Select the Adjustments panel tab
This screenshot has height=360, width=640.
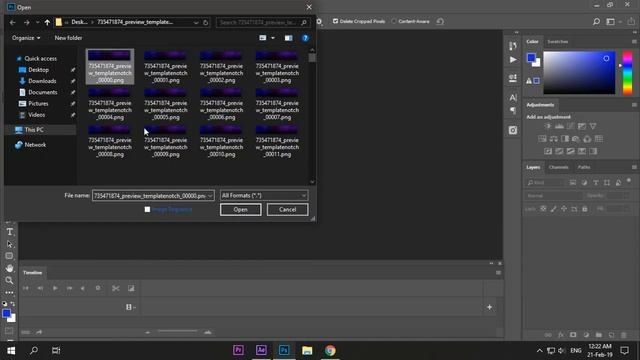pos(540,105)
